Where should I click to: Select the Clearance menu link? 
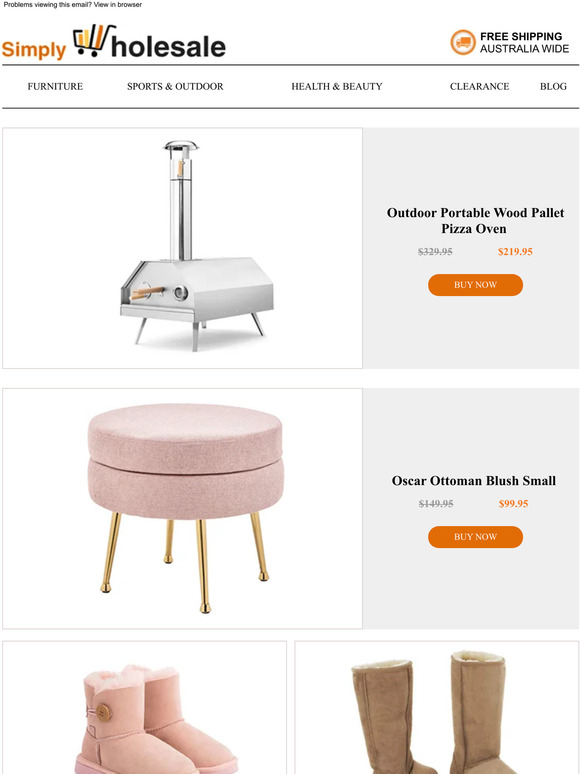pos(479,86)
